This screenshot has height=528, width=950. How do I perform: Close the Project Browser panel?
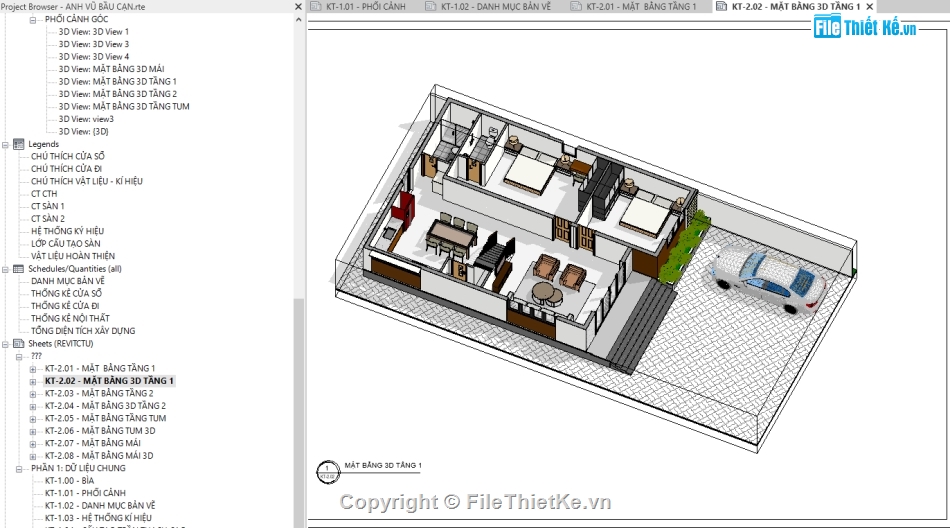tap(298, 6)
